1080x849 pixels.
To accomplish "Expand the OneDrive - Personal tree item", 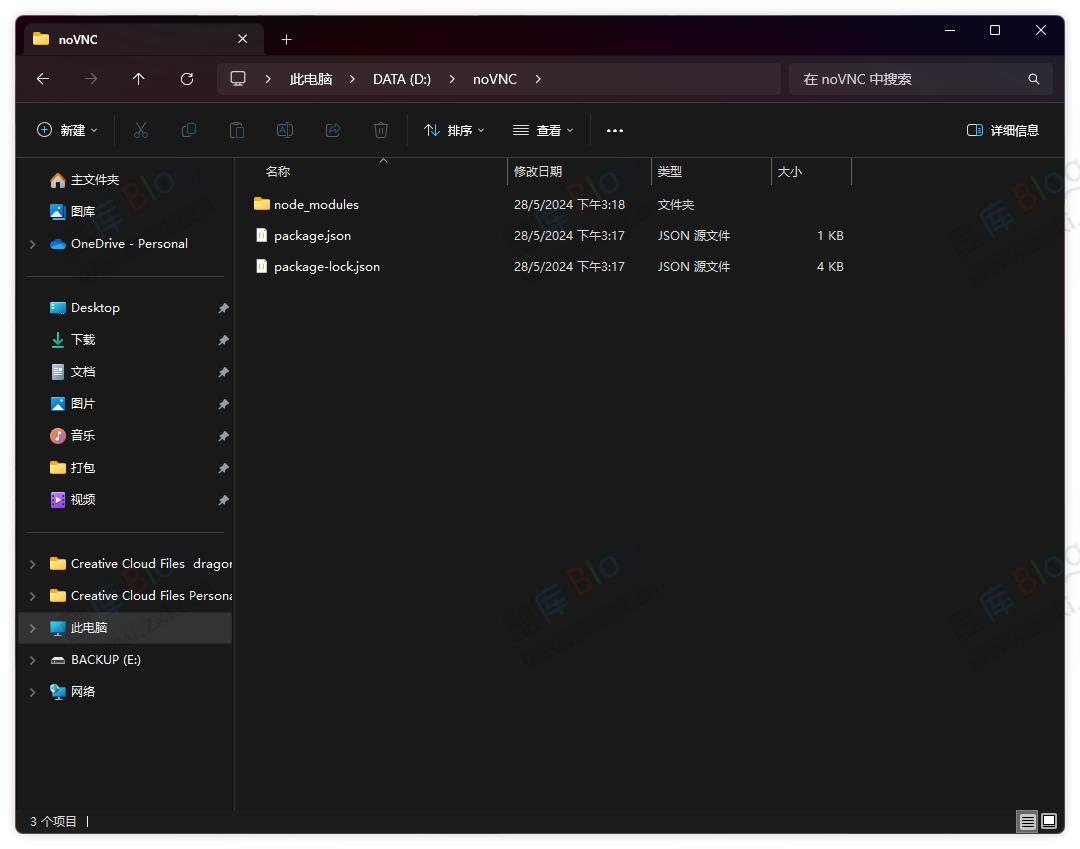I will (x=31, y=243).
